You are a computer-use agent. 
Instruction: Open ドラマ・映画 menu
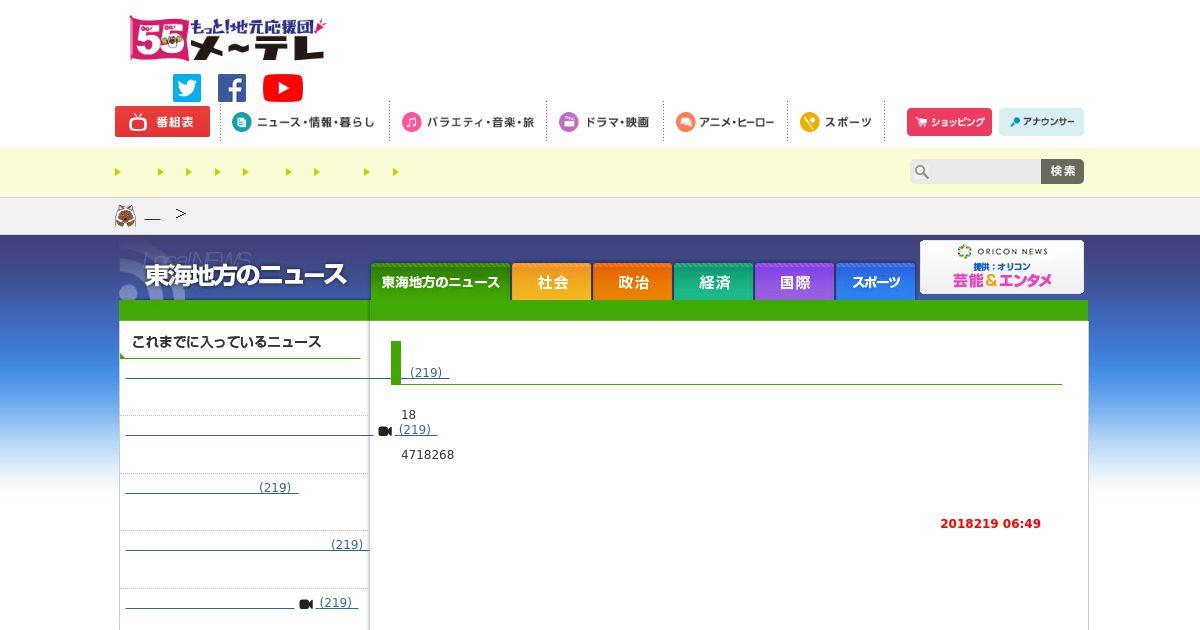[x=604, y=122]
